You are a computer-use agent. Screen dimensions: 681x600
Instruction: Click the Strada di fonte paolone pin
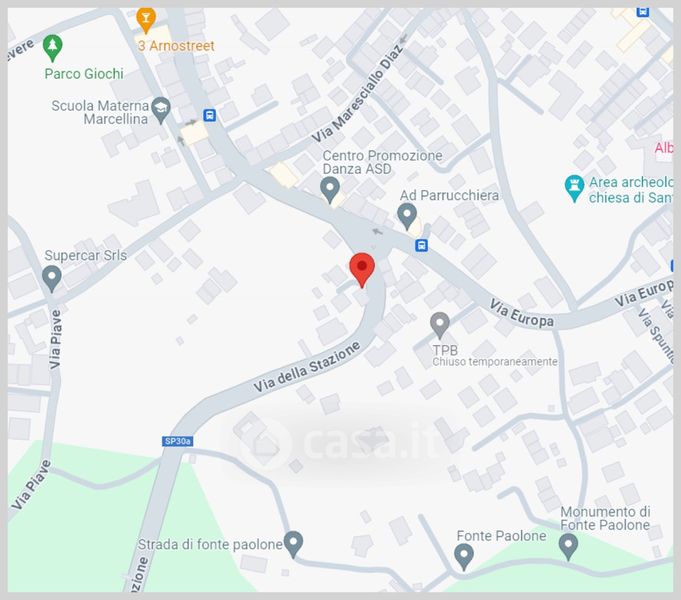coord(294,544)
